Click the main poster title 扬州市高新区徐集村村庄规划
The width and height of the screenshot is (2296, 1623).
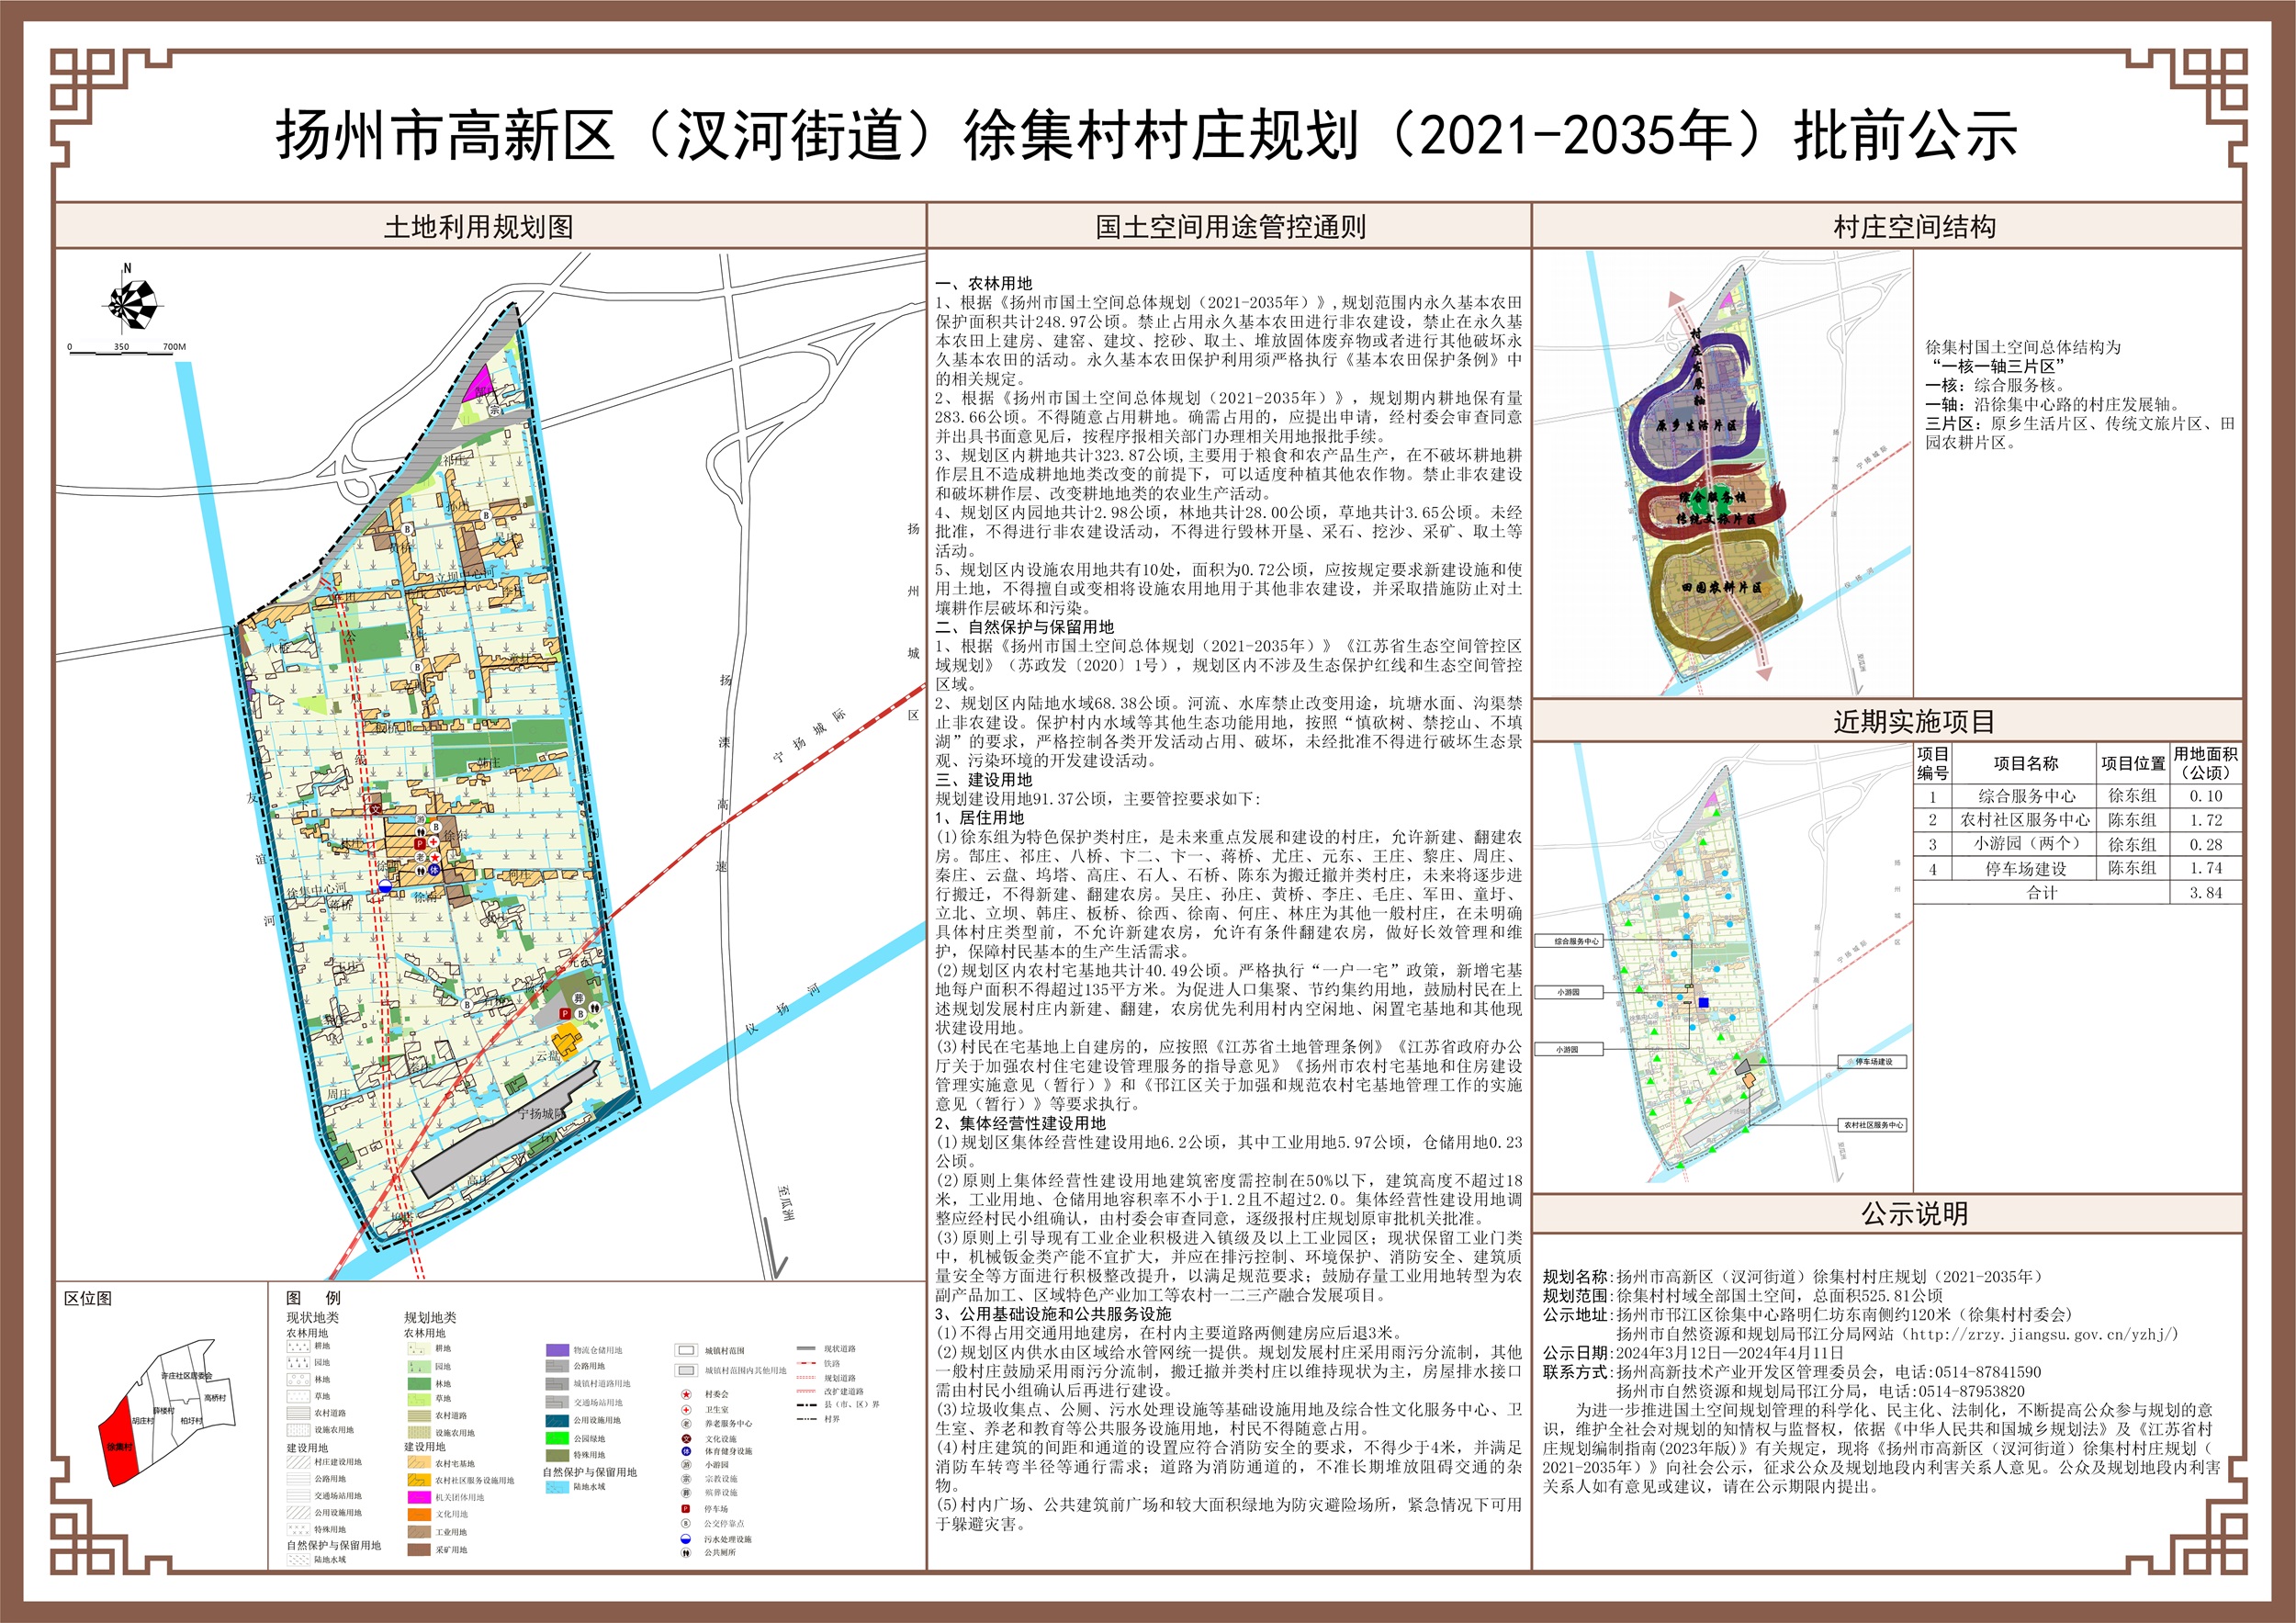click(x=1146, y=136)
